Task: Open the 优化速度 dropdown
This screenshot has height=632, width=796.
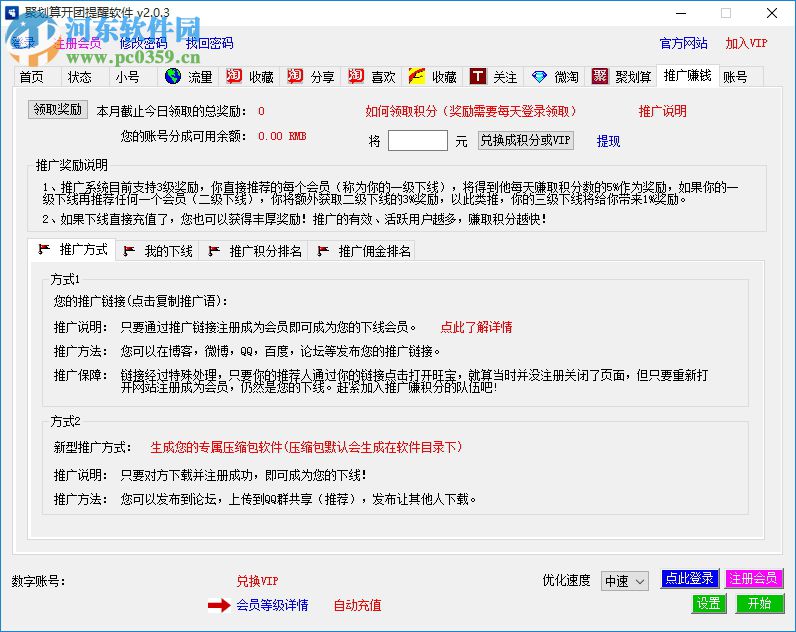Action: (624, 581)
